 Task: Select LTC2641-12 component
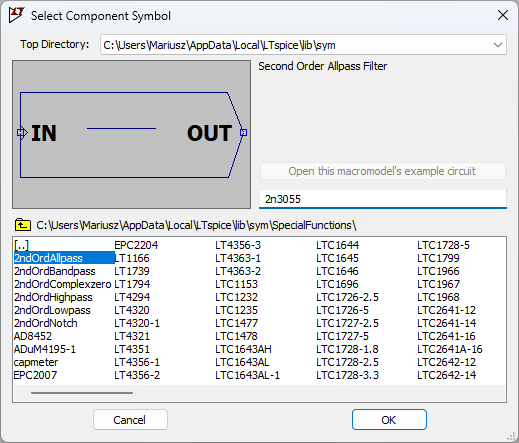[x=446, y=310]
